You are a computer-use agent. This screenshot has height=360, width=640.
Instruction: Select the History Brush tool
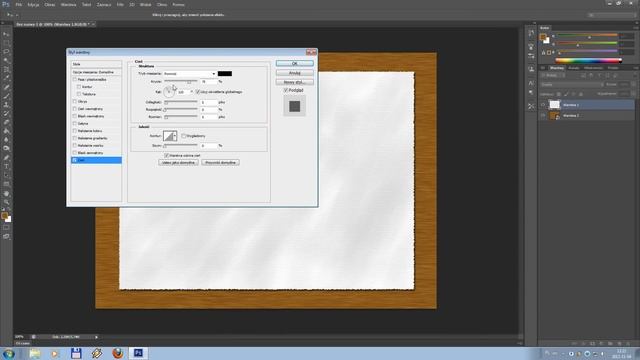tap(6, 113)
